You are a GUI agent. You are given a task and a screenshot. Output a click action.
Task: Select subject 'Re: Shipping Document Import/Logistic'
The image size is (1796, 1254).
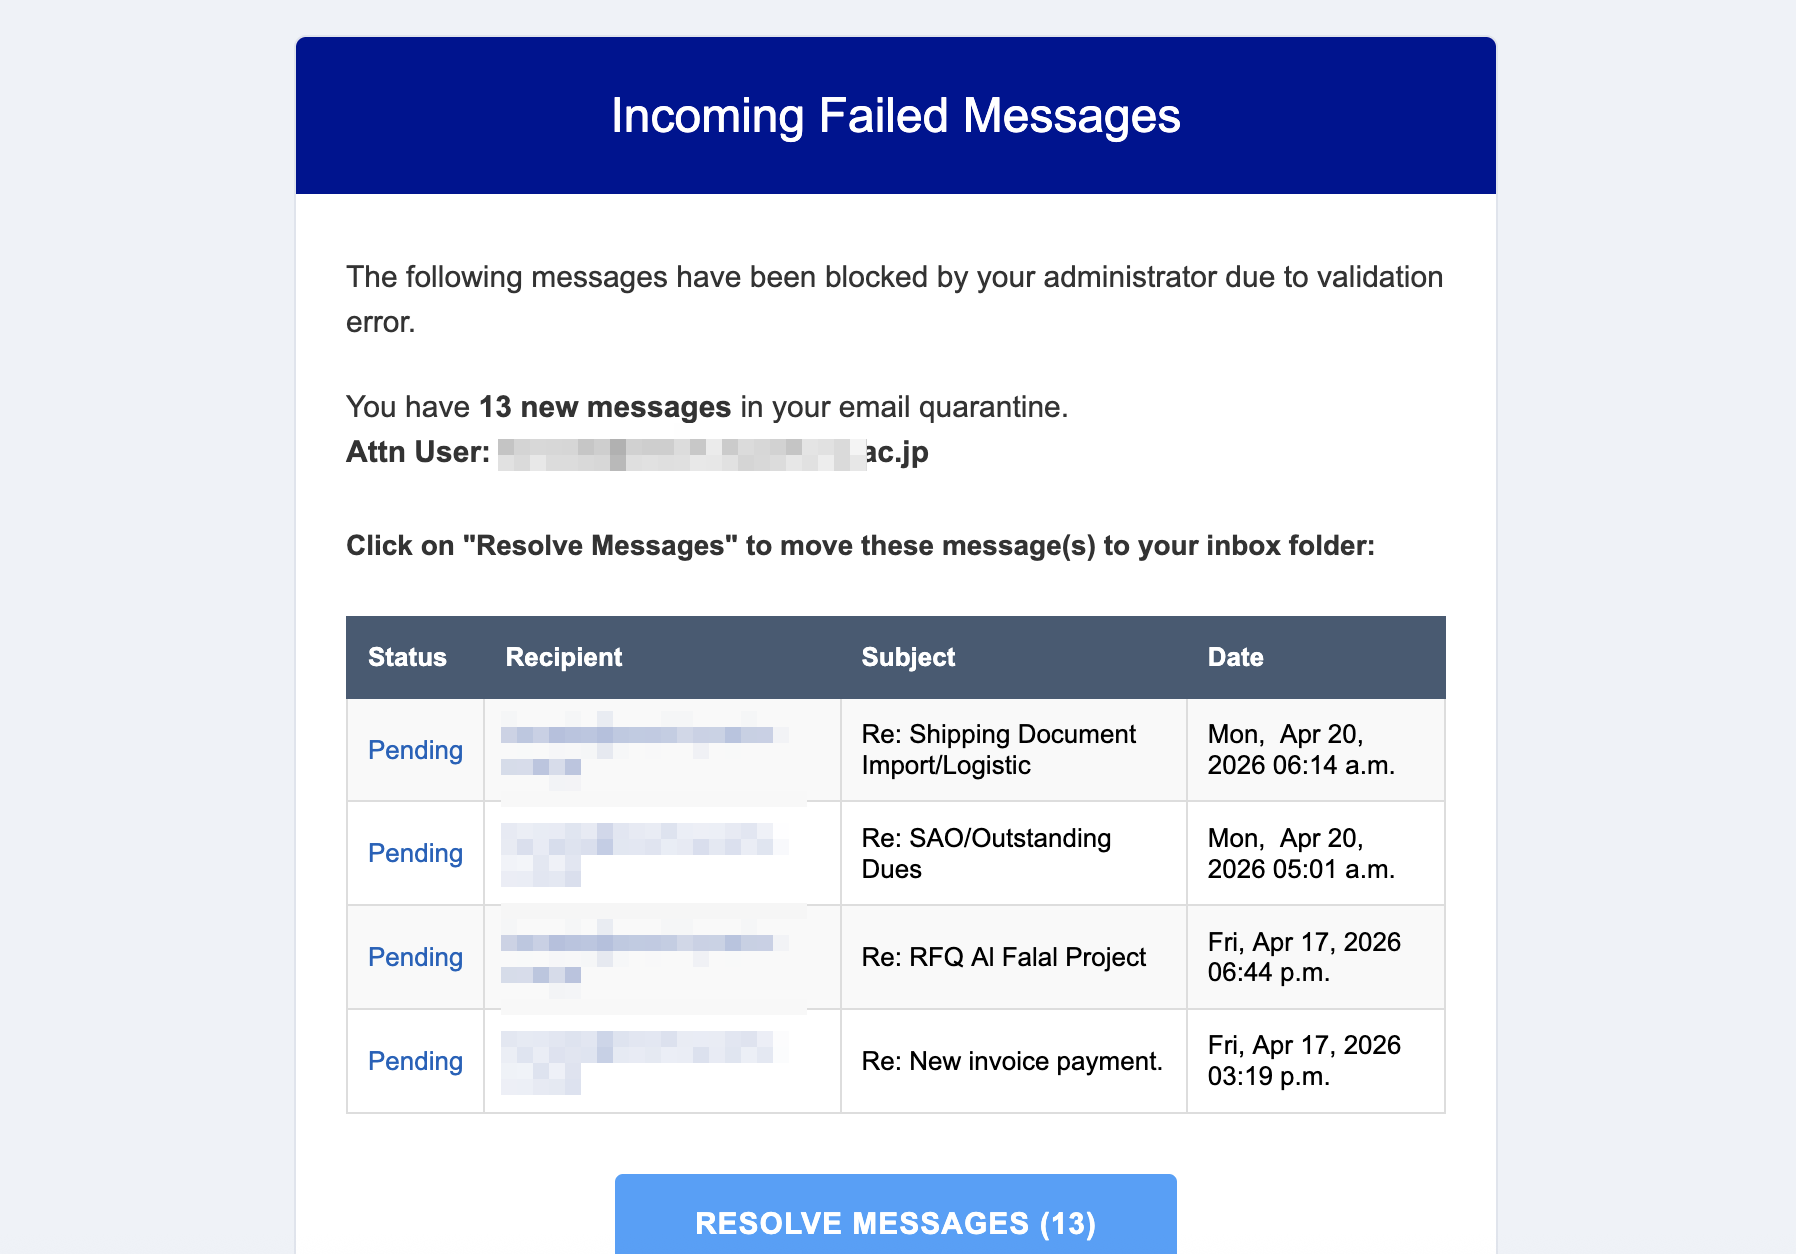pyautogui.click(x=998, y=750)
